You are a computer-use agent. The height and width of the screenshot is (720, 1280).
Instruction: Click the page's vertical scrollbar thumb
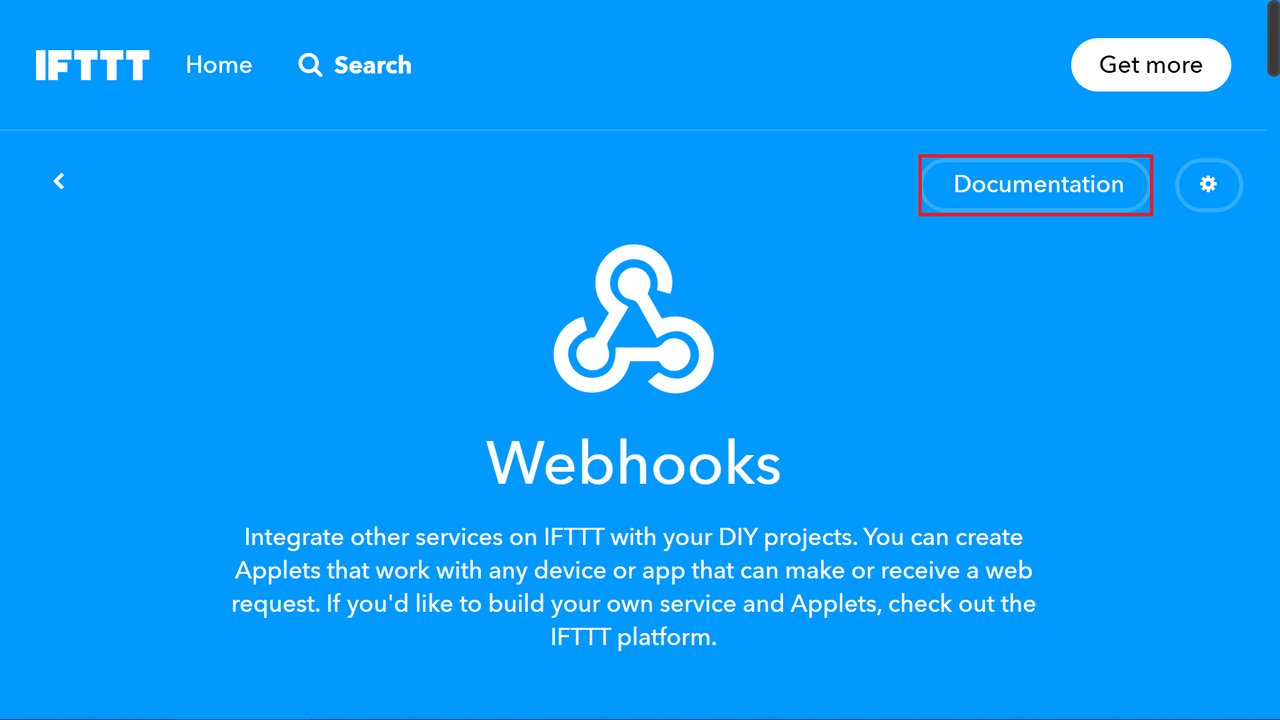[x=1273, y=37]
